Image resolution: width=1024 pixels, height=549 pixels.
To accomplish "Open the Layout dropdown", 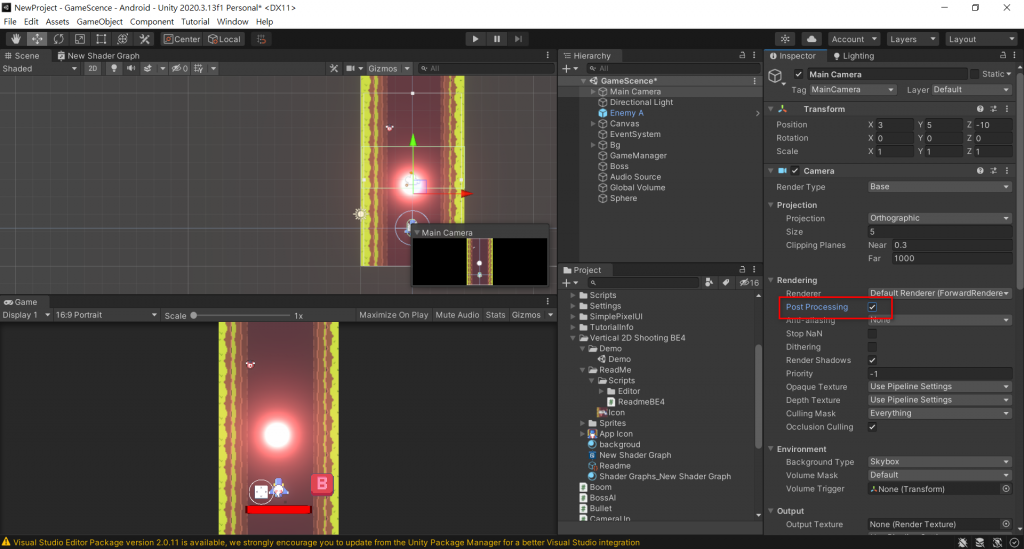I will coord(981,39).
